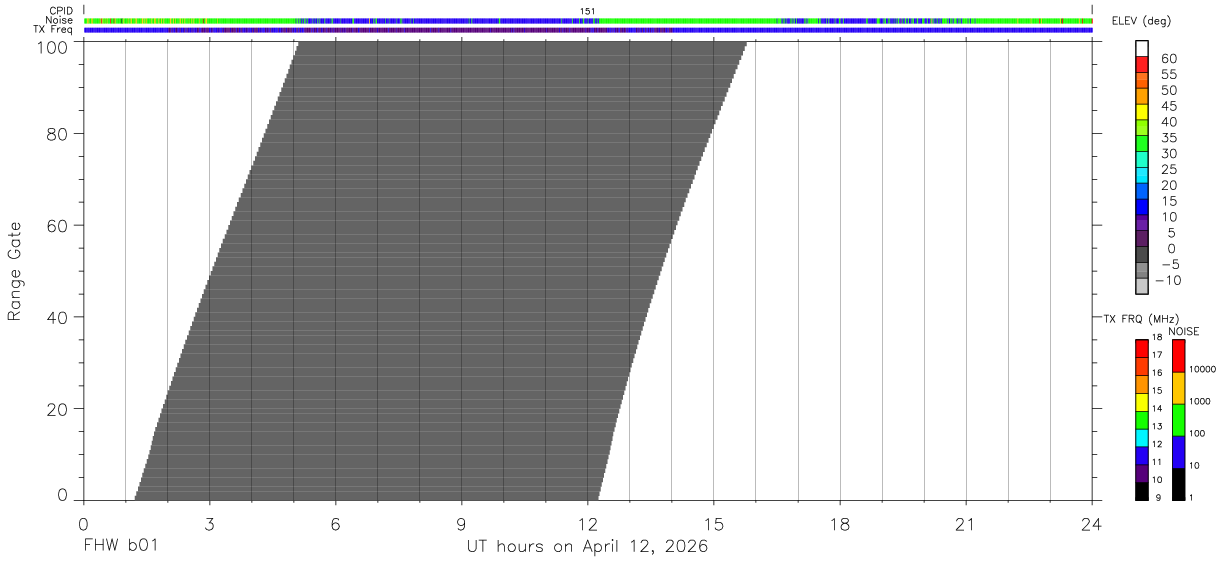Click the x-axis tick label '9'
Screen dimensions: 1228x567
pos(461,524)
